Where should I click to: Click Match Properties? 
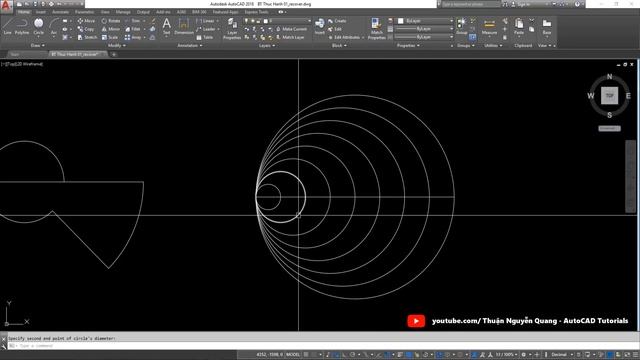(x=377, y=29)
